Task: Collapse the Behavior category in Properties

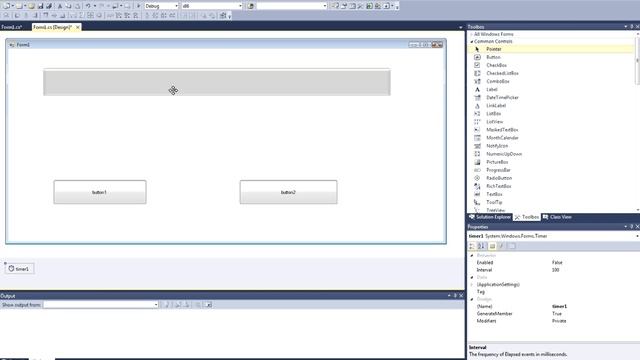Action: point(472,256)
